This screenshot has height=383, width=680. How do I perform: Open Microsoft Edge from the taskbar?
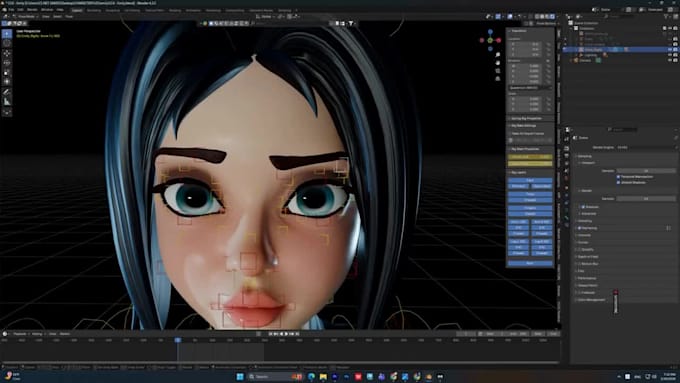(311, 376)
